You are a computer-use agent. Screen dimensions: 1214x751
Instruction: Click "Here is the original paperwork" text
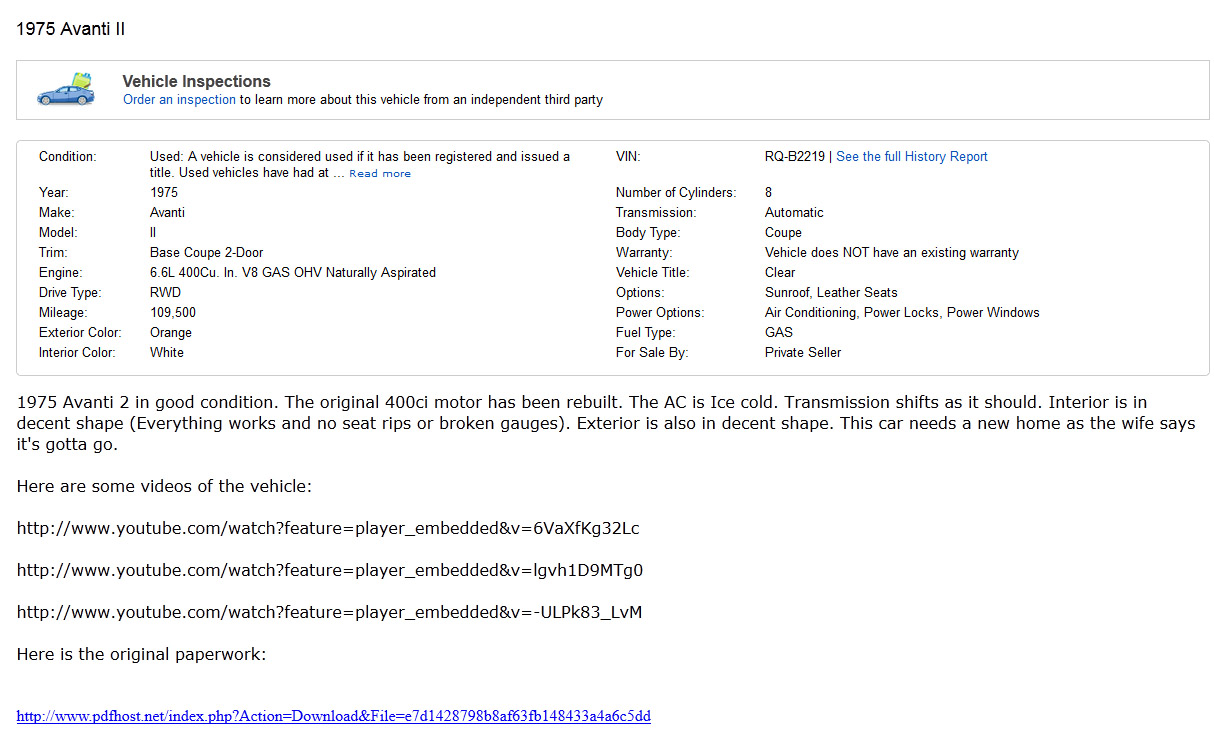[x=141, y=655]
